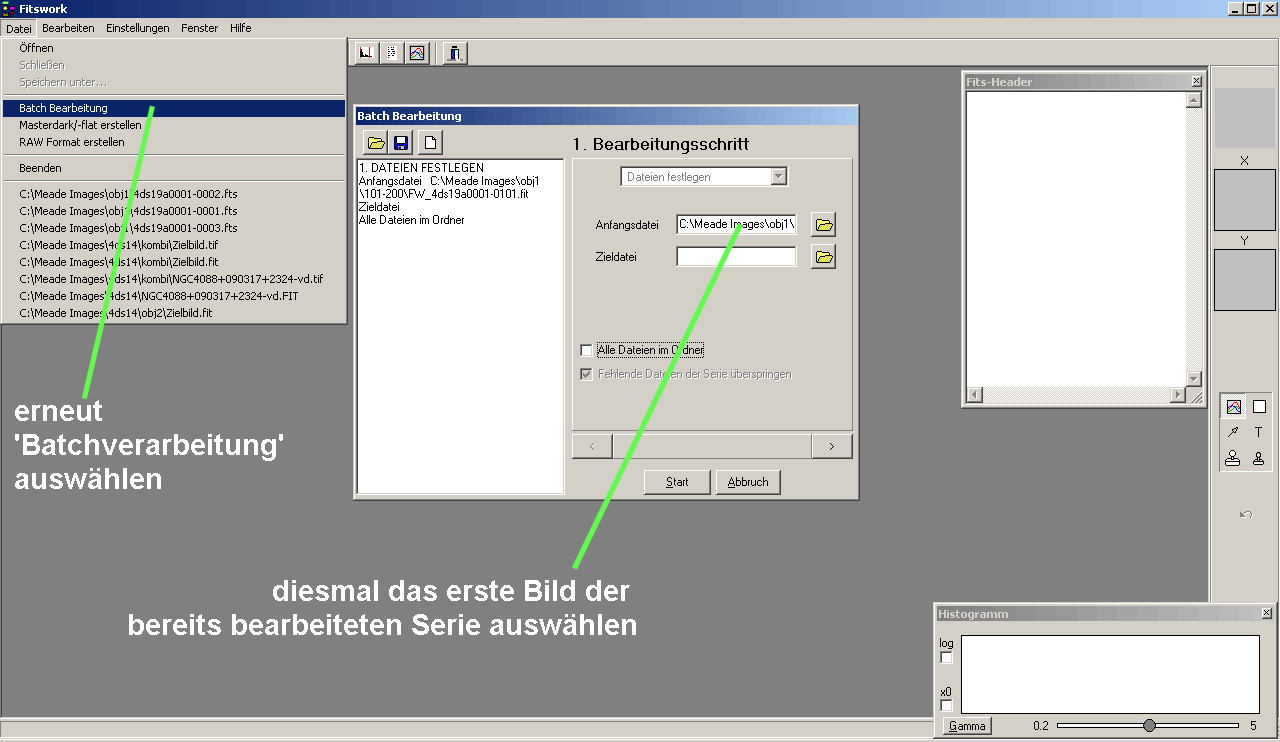Open the 'Dateien festlegen' dropdown
1280x742 pixels.
point(778,177)
